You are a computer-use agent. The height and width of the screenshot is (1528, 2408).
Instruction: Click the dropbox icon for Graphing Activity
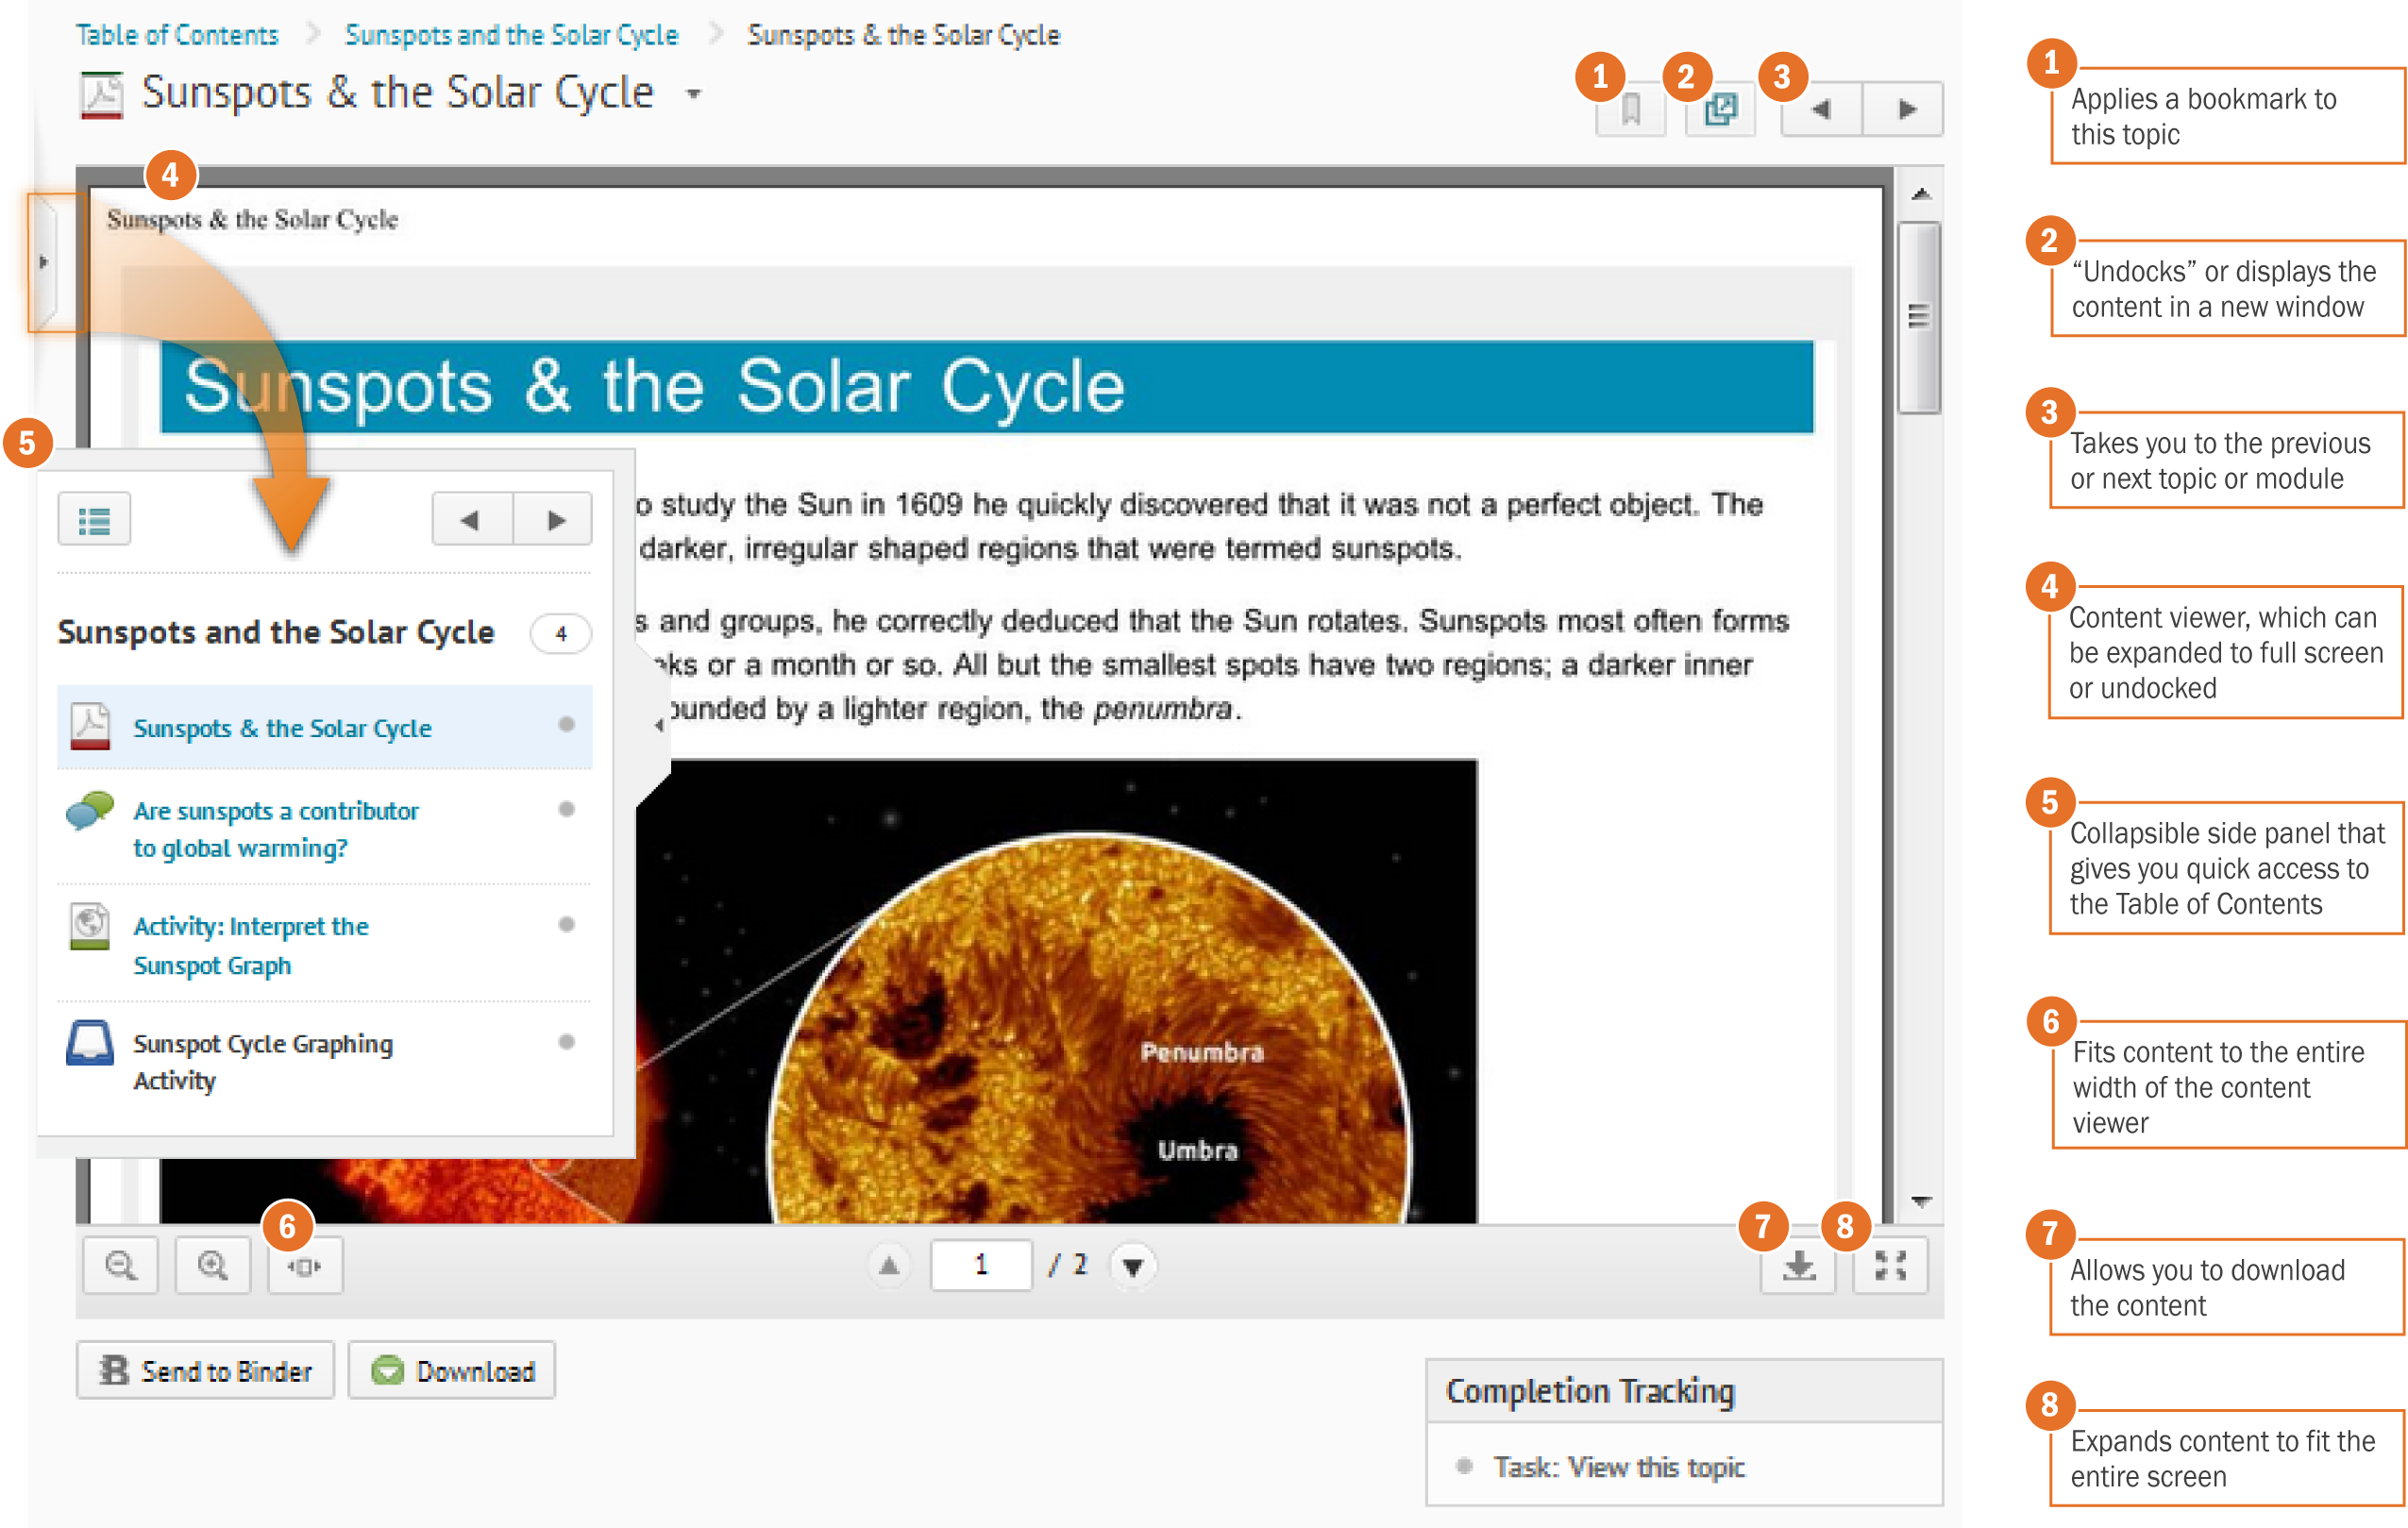coord(89,1043)
